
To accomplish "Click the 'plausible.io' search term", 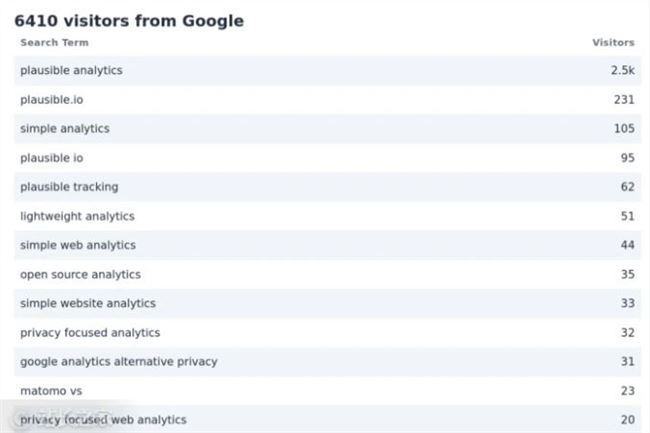I will (x=52, y=100).
